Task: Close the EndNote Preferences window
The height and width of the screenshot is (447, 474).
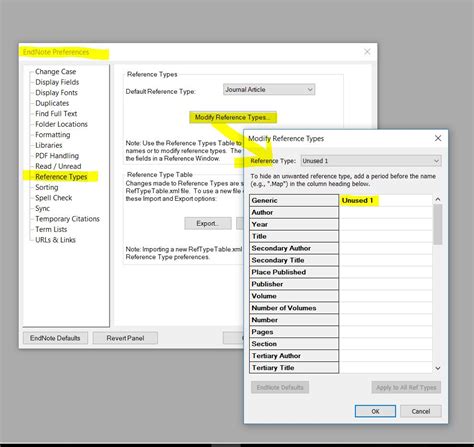Action: pyautogui.click(x=367, y=52)
